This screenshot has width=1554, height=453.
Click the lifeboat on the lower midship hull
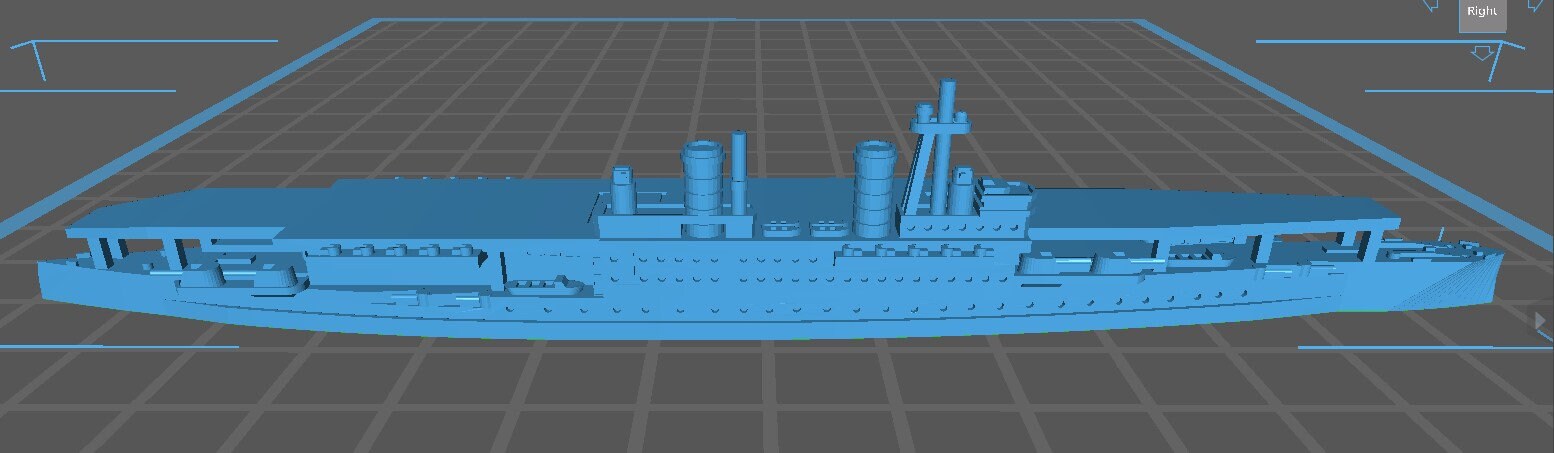point(545,287)
